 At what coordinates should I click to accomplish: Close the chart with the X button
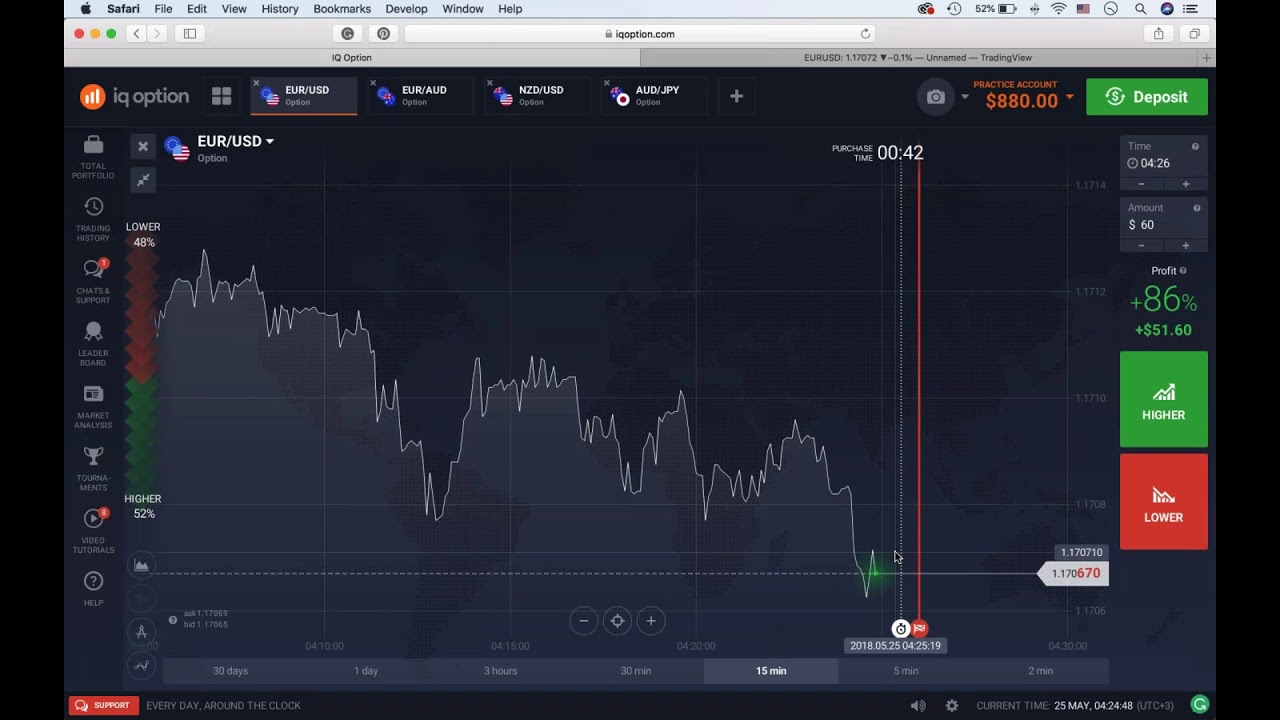coord(143,146)
